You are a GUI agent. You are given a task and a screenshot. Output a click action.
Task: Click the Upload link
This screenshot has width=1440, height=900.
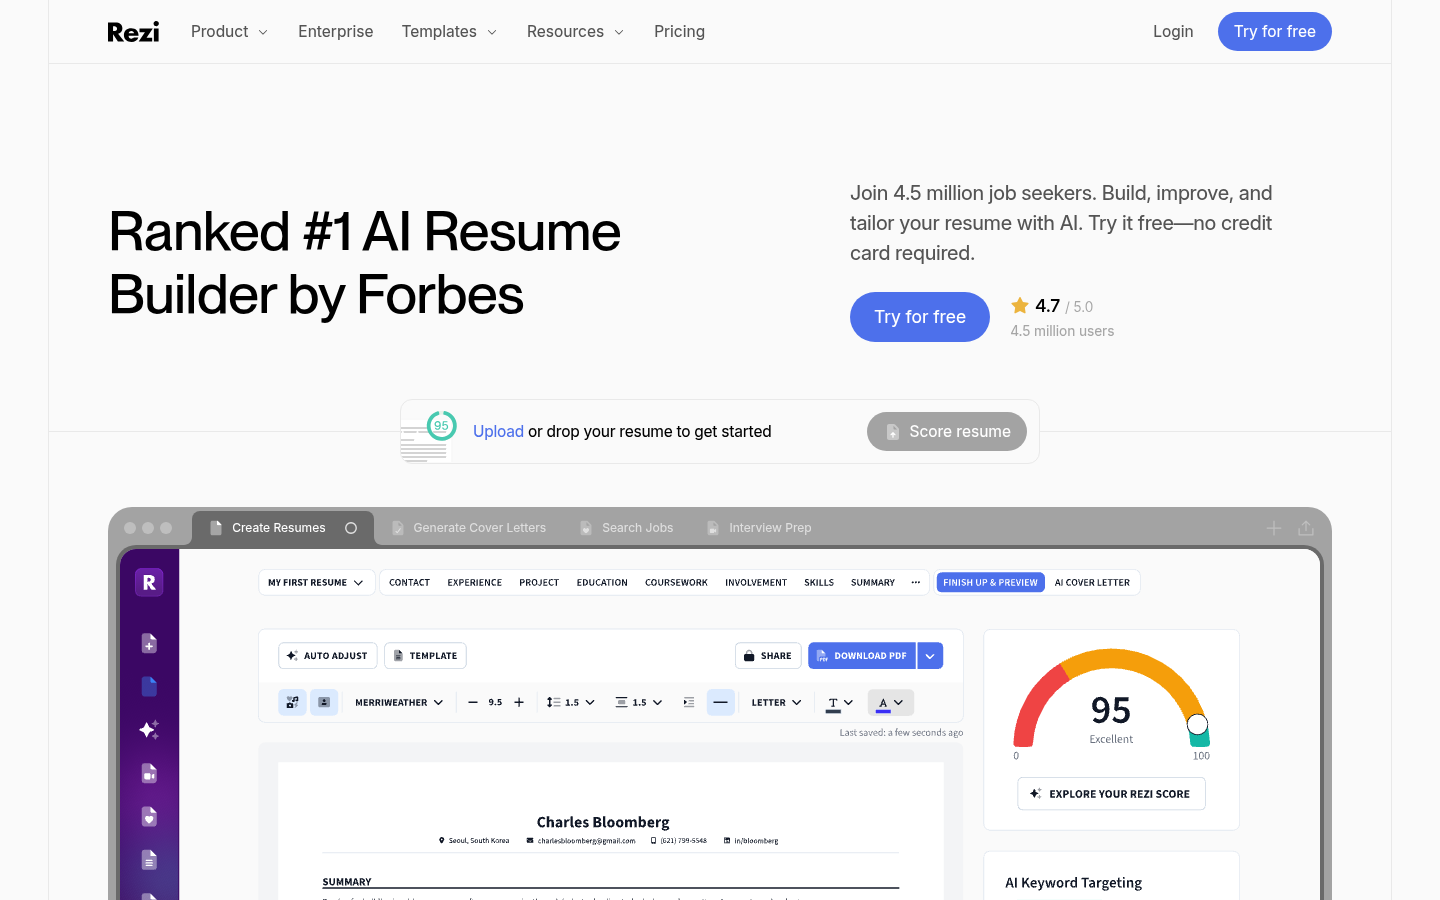pos(498,432)
